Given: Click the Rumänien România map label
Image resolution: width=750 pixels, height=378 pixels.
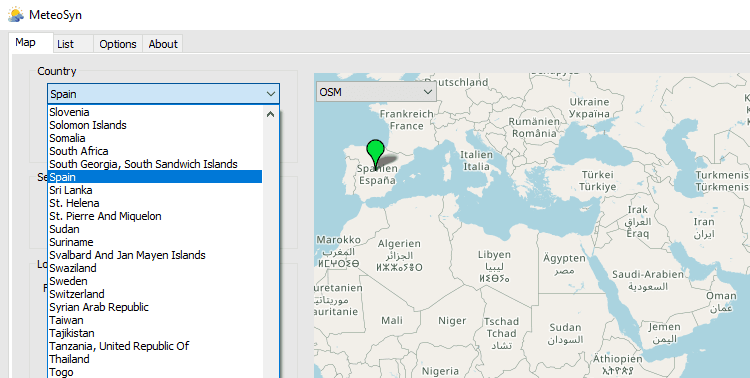Looking at the screenshot, I should coord(534,127).
